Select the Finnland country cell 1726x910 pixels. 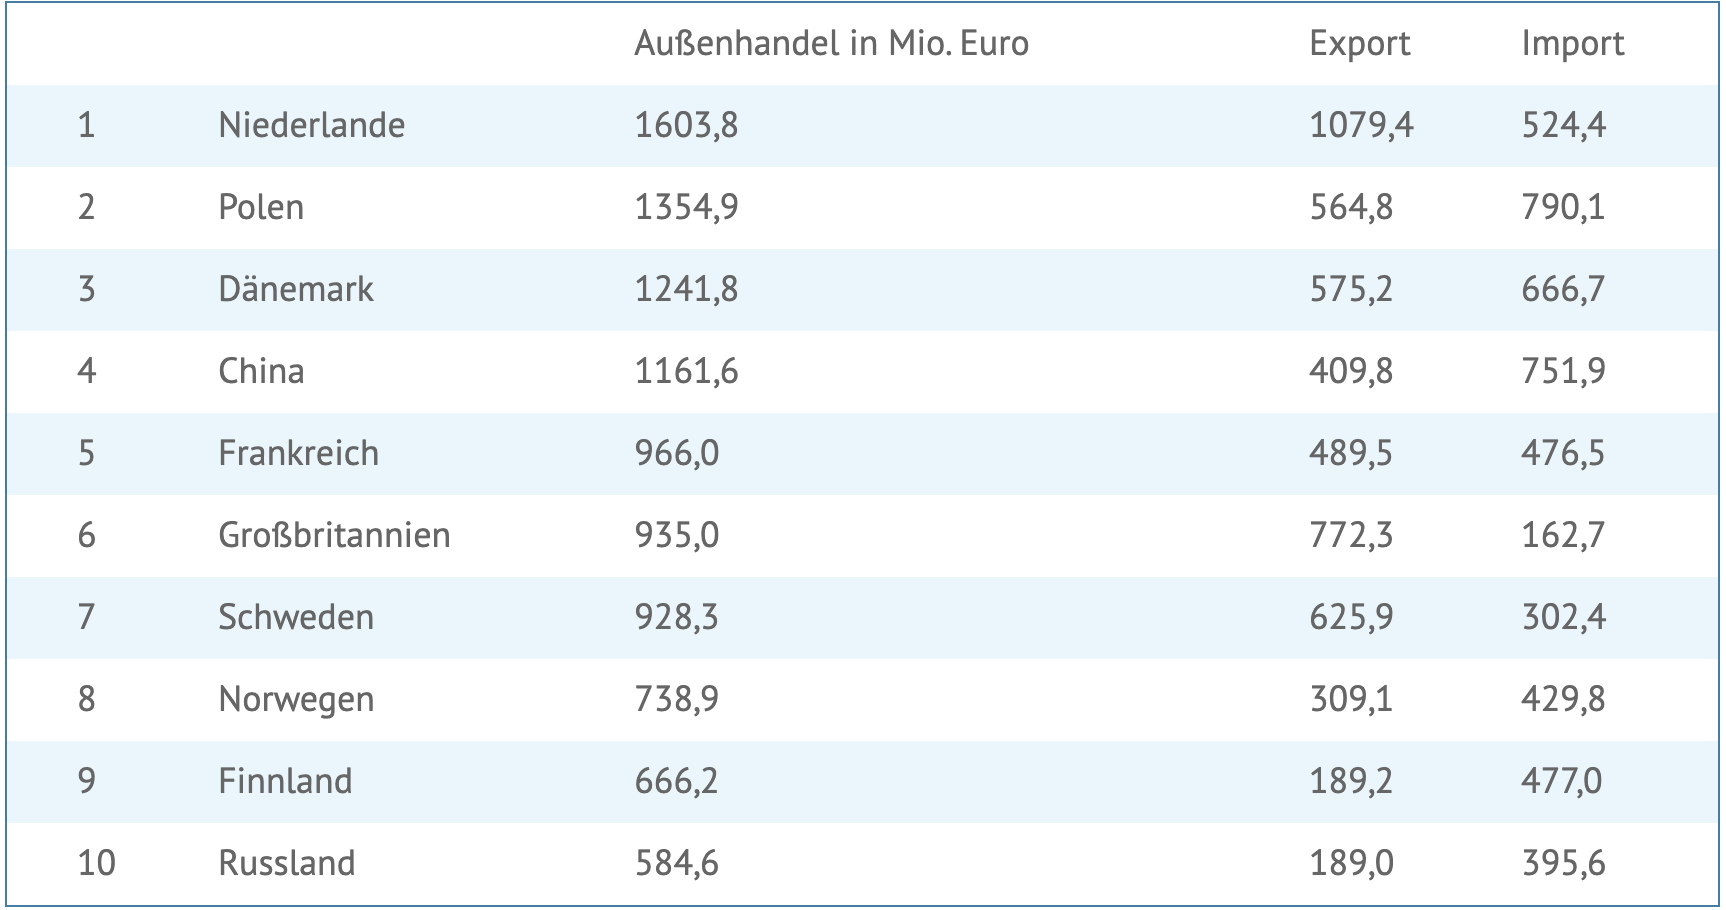click(x=285, y=782)
